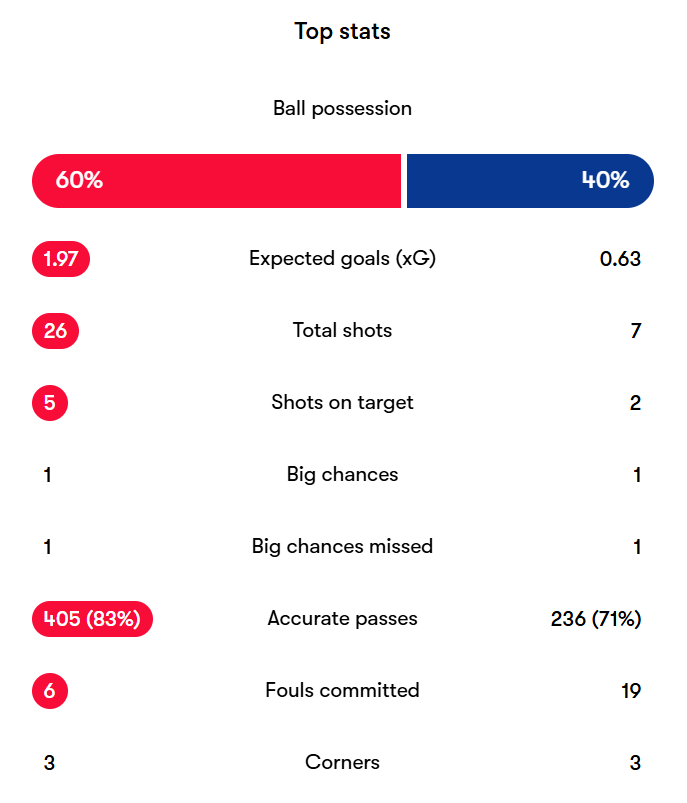
Task: Click the 0.63 expected goals value
Action: (620, 259)
